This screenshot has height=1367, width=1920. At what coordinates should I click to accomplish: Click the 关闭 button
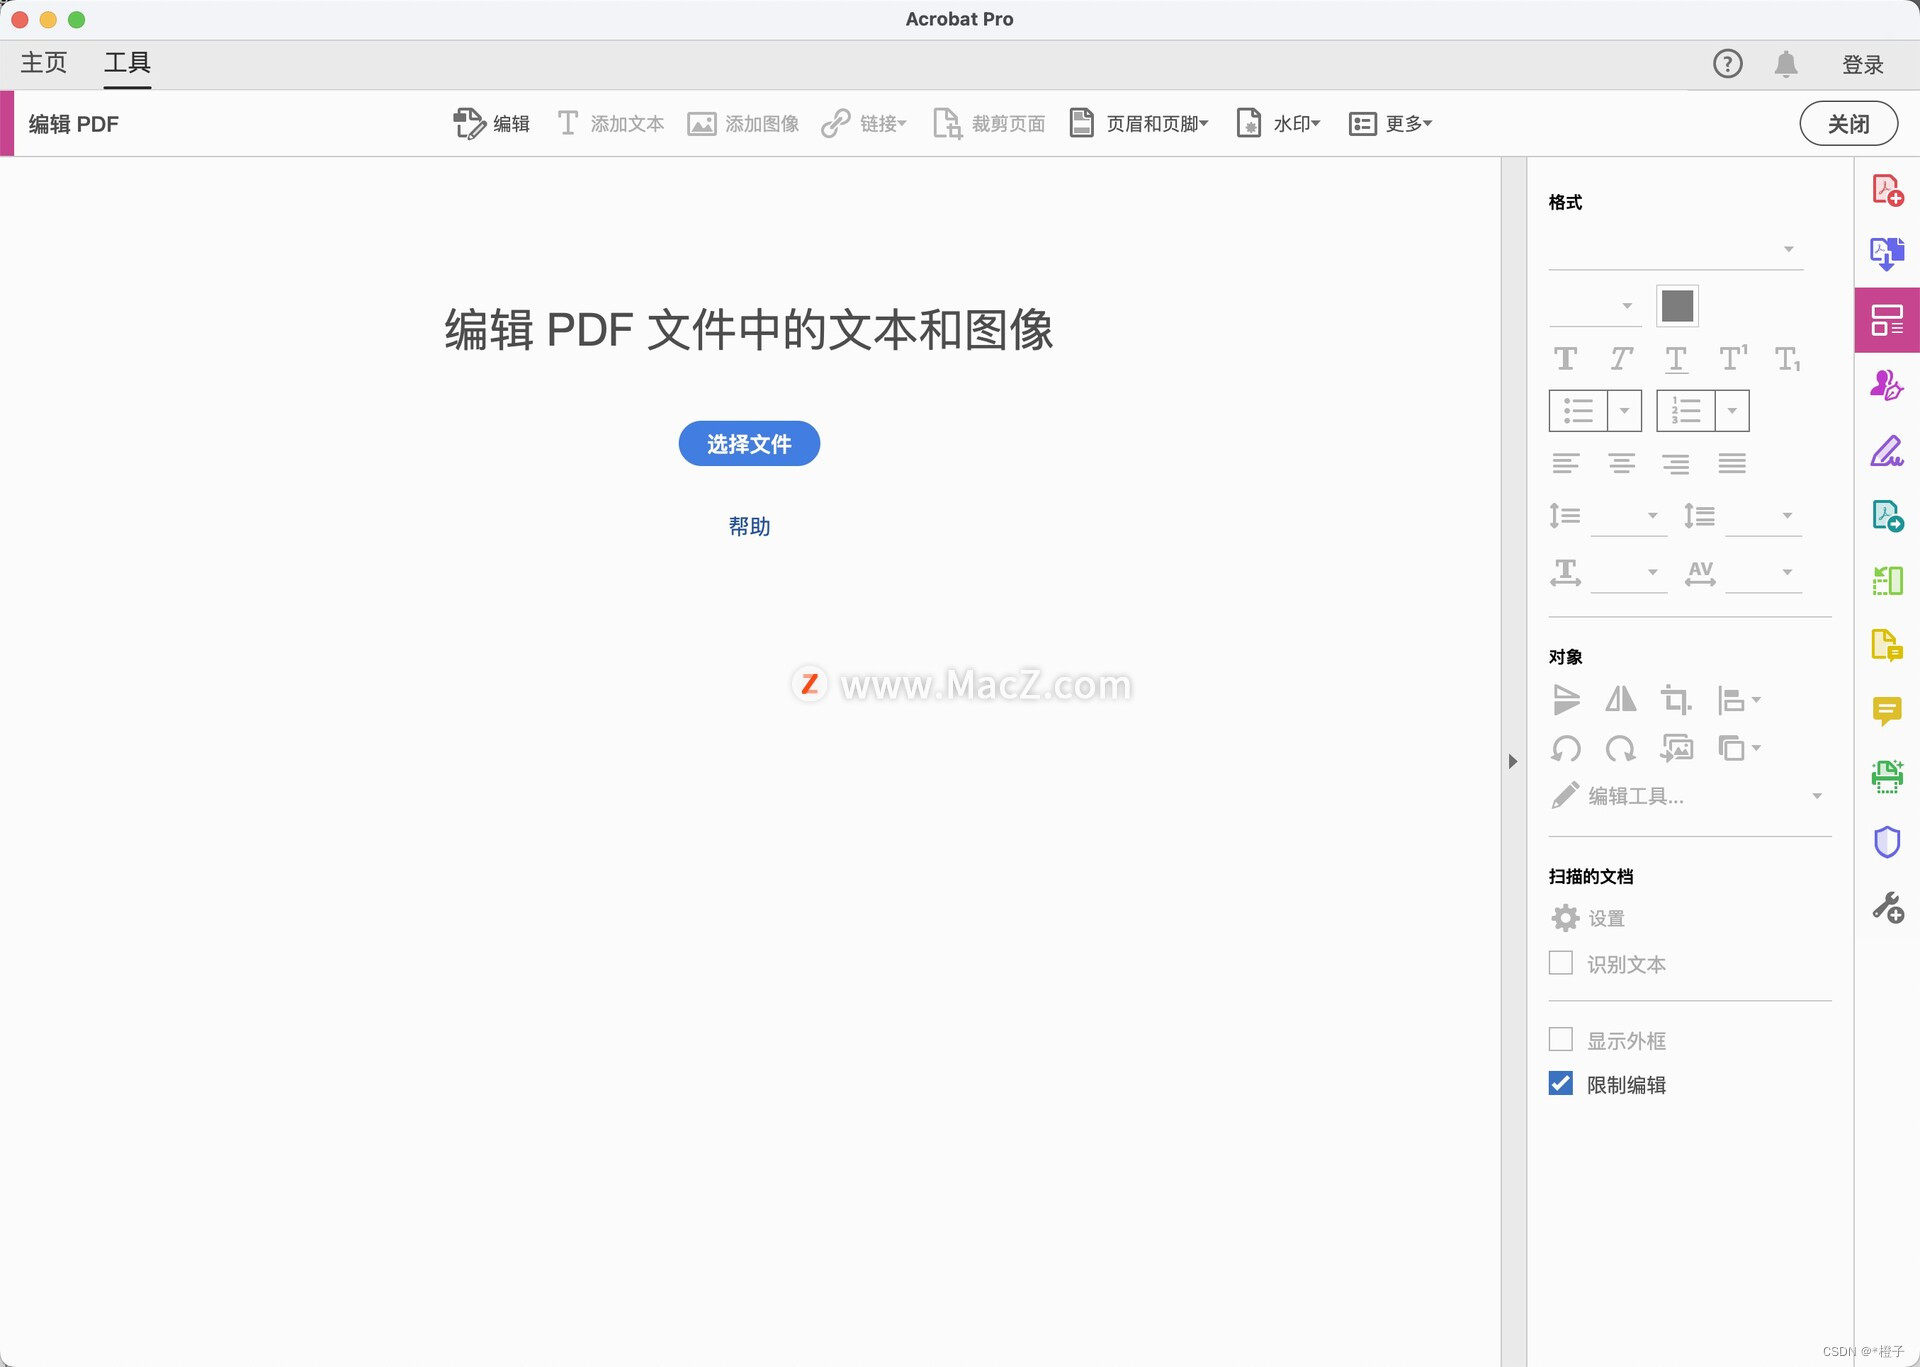tap(1848, 123)
